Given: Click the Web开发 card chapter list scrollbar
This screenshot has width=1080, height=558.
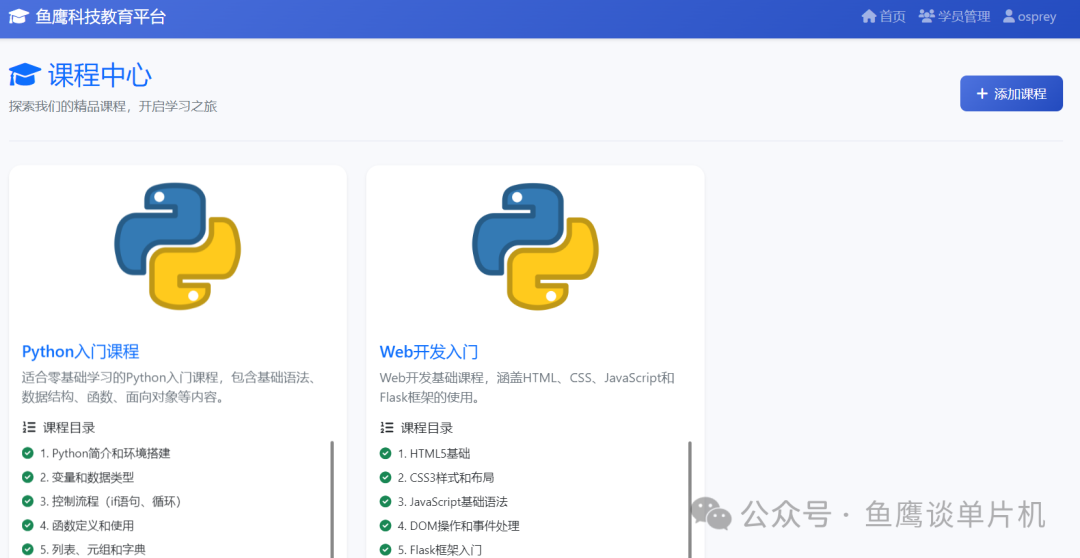Looking at the screenshot, I should pyautogui.click(x=690, y=499).
